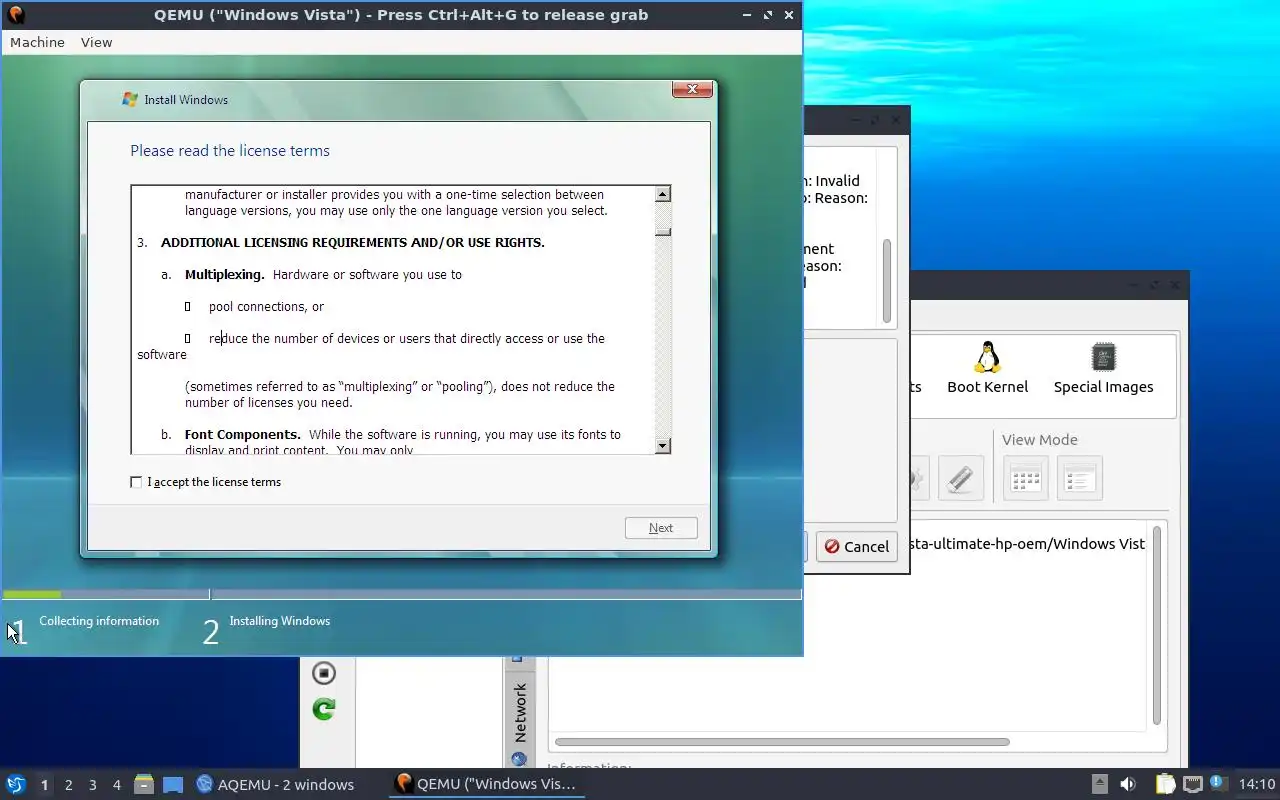Click the AQEMU horizontal scrollbar under the path
Viewport: 1280px width, 800px height.
782,742
